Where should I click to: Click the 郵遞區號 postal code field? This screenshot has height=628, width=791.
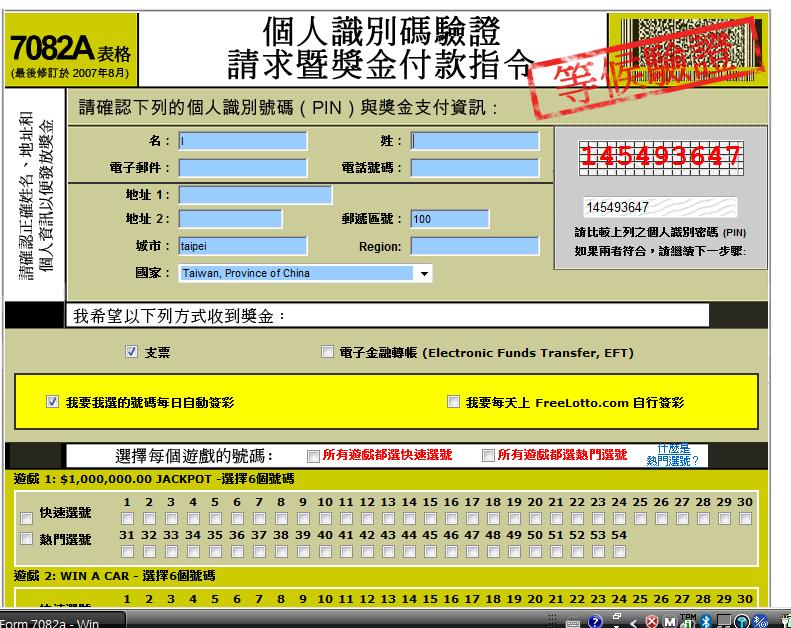click(449, 219)
